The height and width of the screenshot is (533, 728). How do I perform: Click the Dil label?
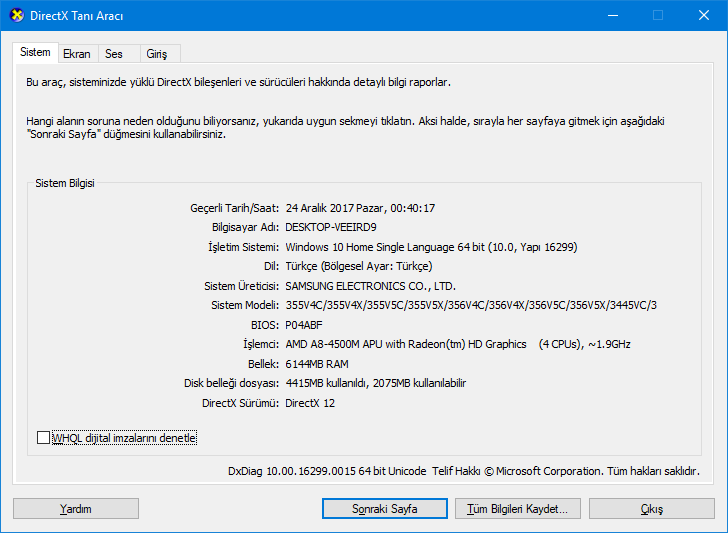point(272,266)
